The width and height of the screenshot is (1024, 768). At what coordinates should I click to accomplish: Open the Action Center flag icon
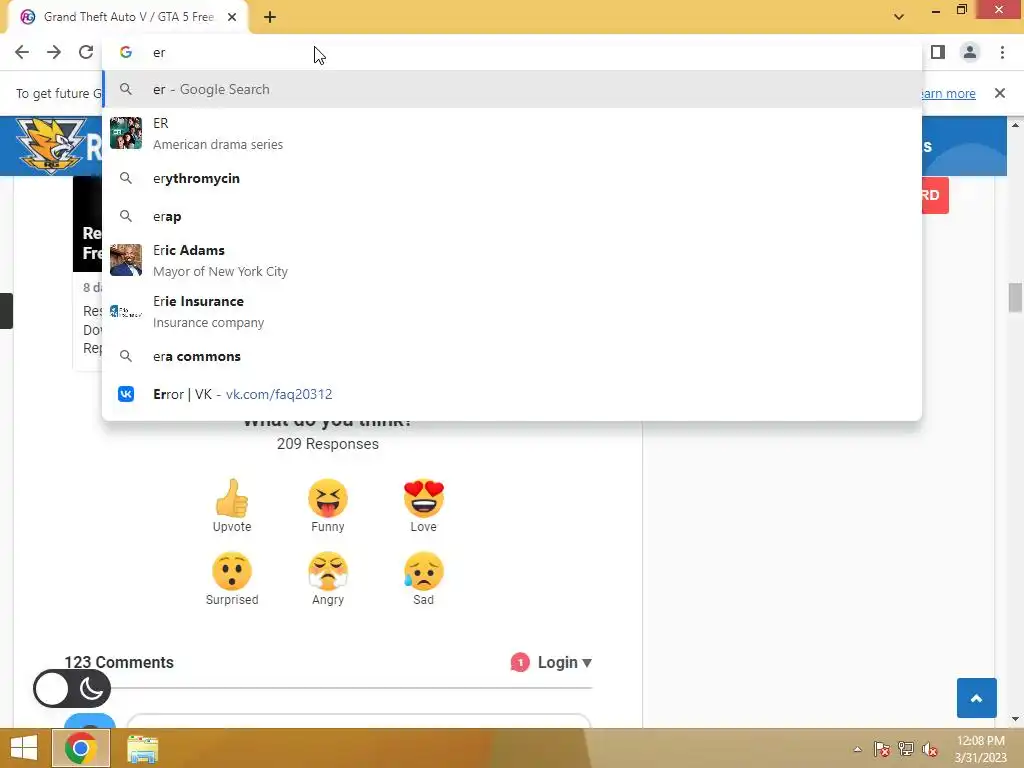point(881,749)
